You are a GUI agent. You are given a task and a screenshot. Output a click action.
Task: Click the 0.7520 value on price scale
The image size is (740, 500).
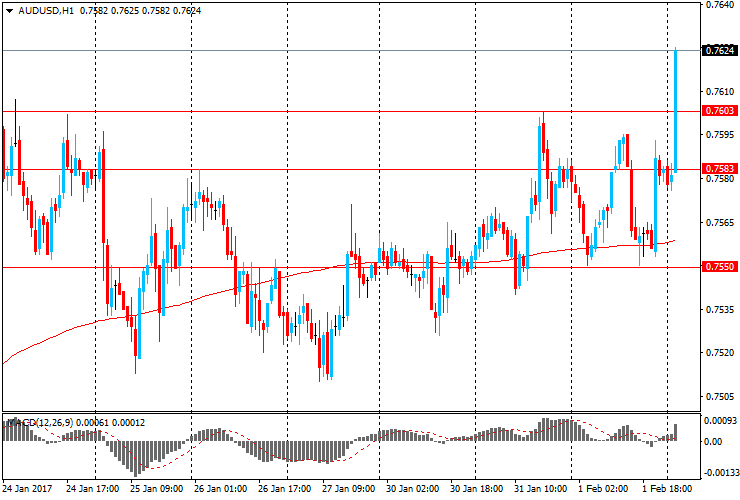click(720, 353)
